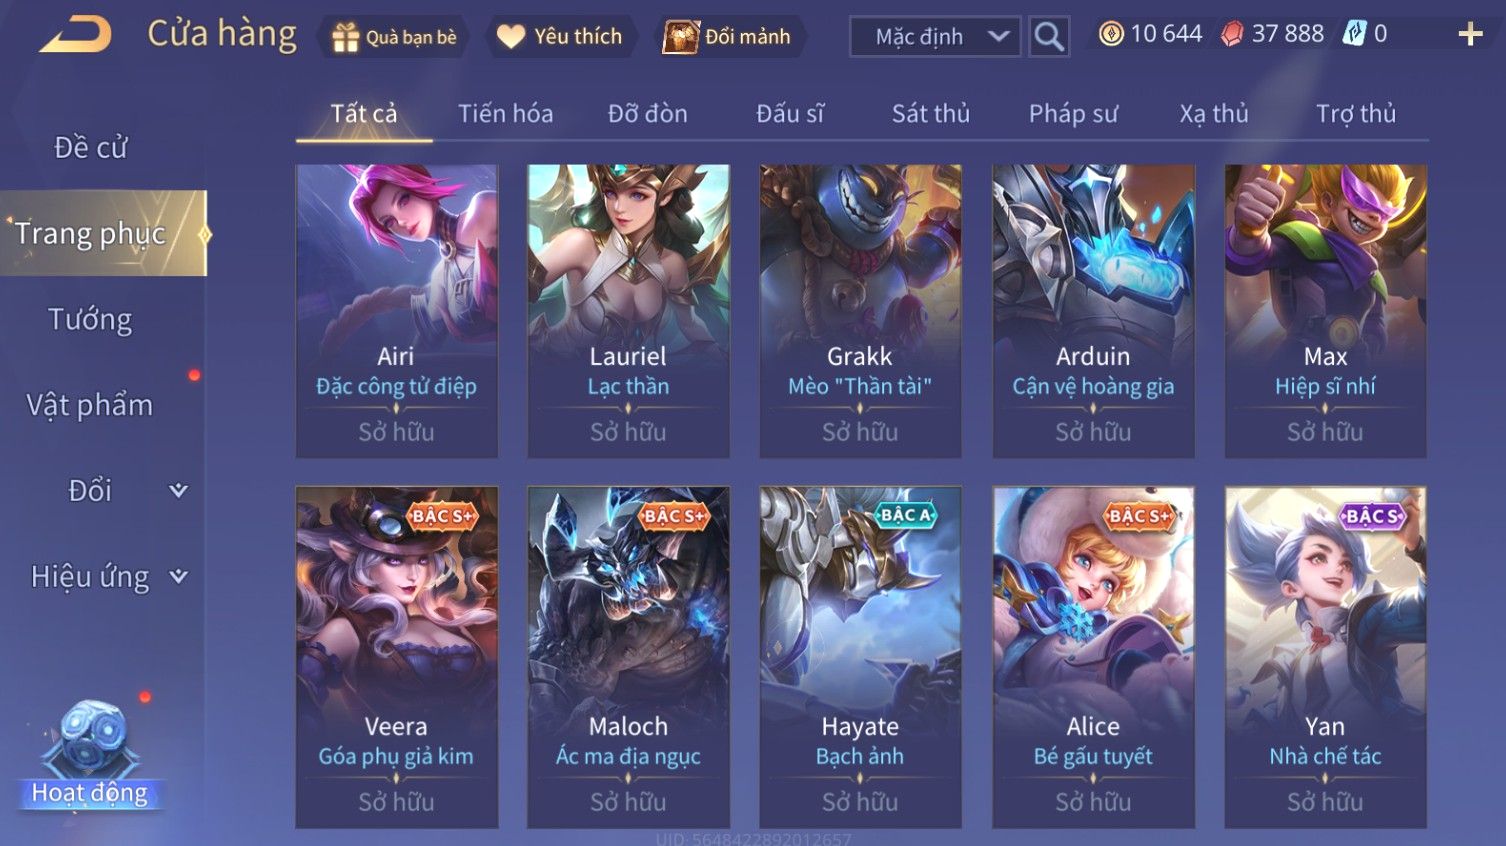Click the blue voucher currency icon
The height and width of the screenshot is (846, 1506).
tap(1354, 34)
